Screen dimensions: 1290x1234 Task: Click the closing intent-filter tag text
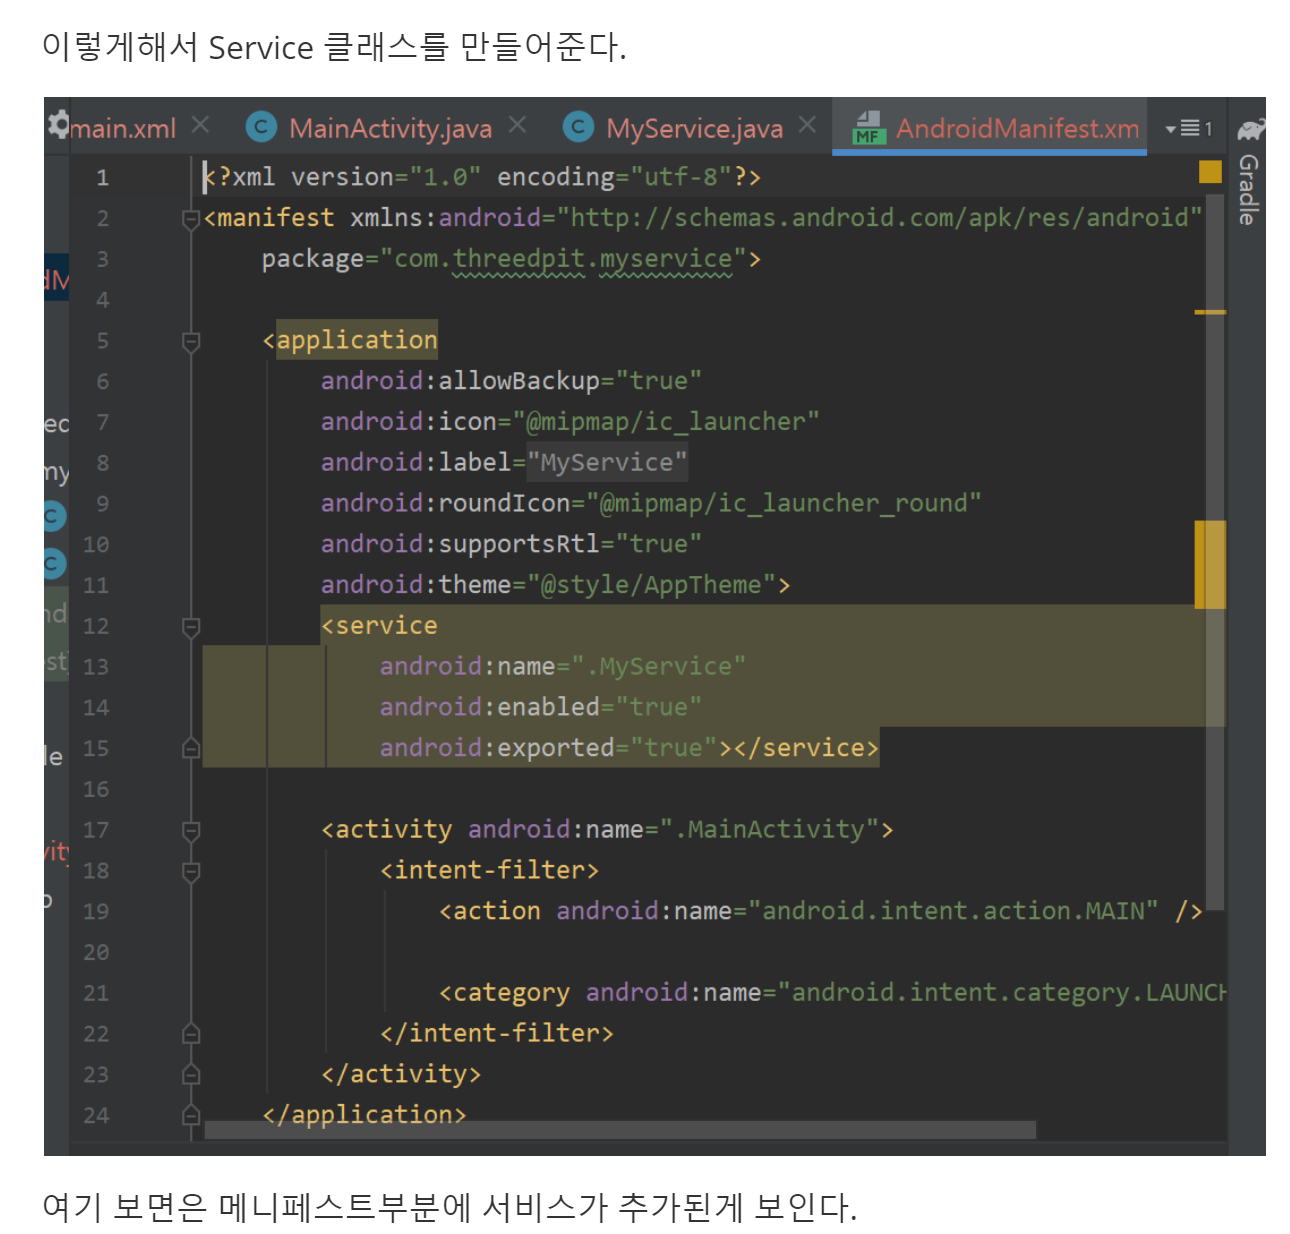(x=497, y=1033)
